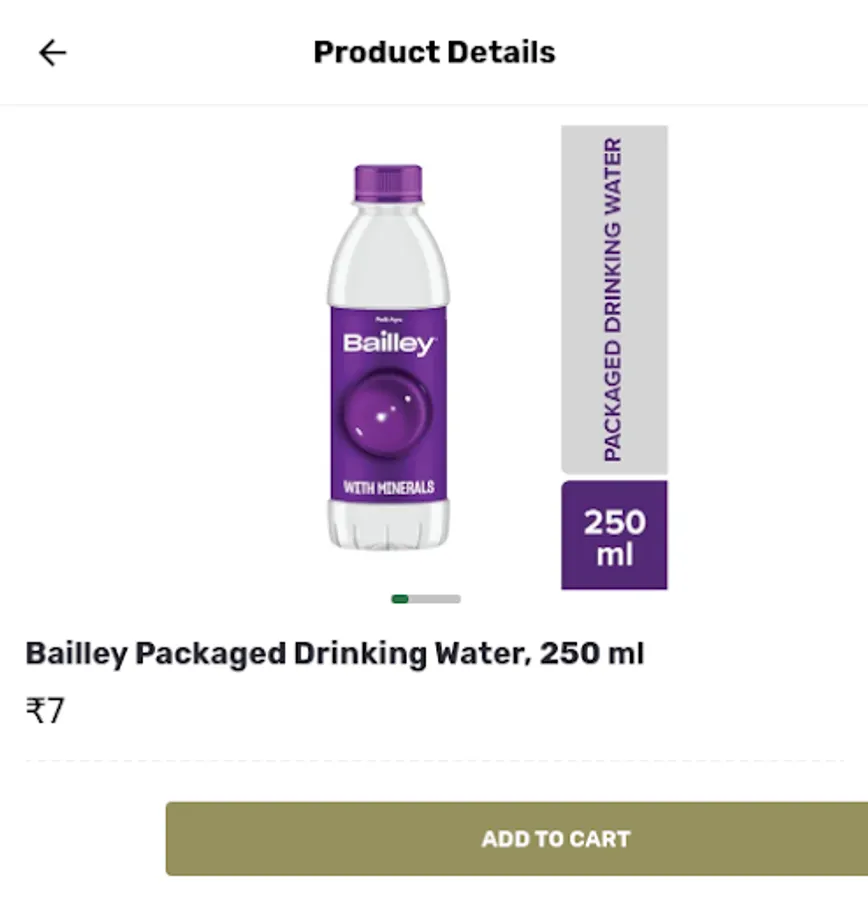This screenshot has height=900, width=868.
Task: Tap the purple bottle cap
Action: 388,183
